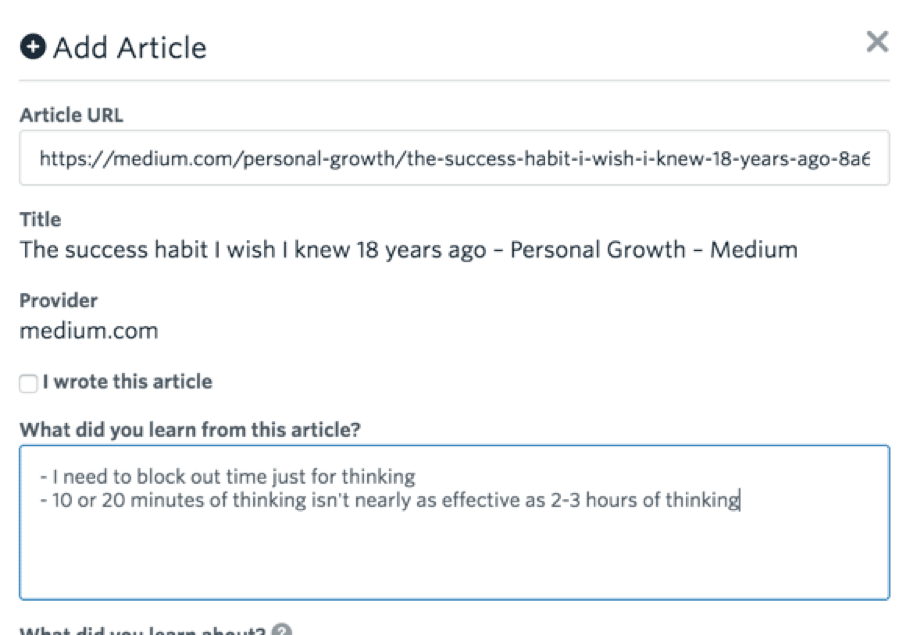
Task: Focus the Article URL input field
Action: tap(454, 158)
